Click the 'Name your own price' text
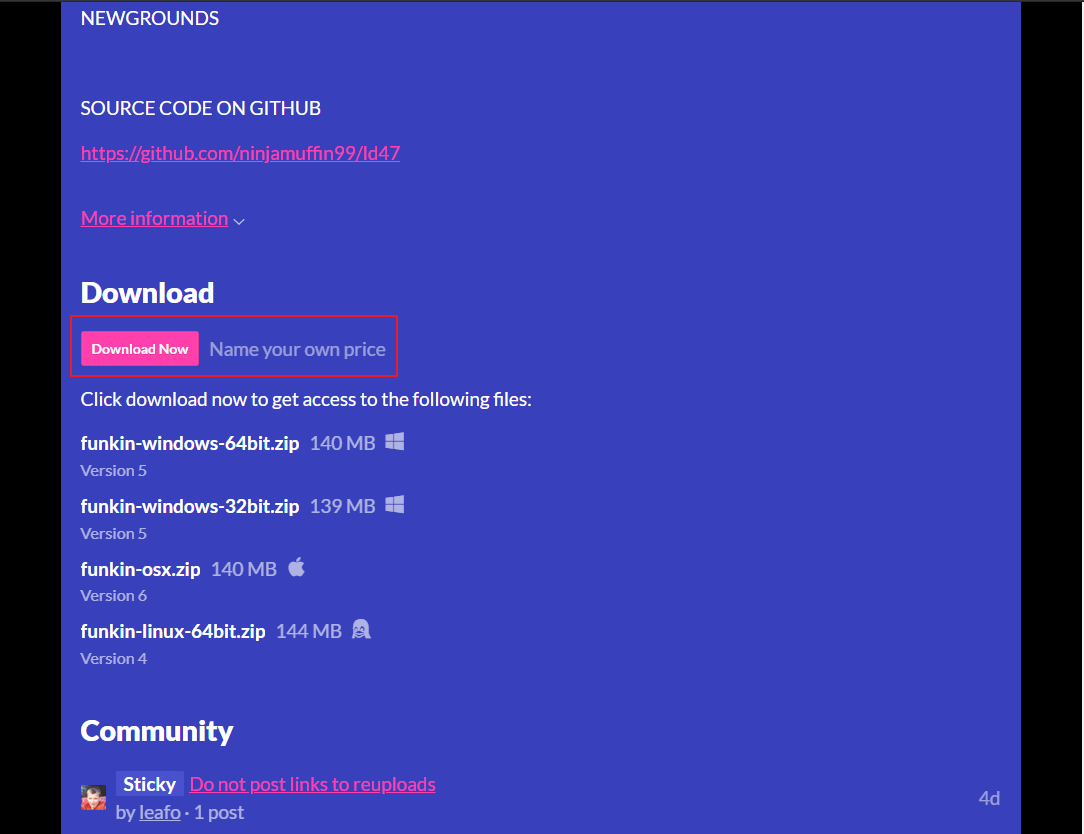This screenshot has width=1084, height=834. pyautogui.click(x=297, y=349)
